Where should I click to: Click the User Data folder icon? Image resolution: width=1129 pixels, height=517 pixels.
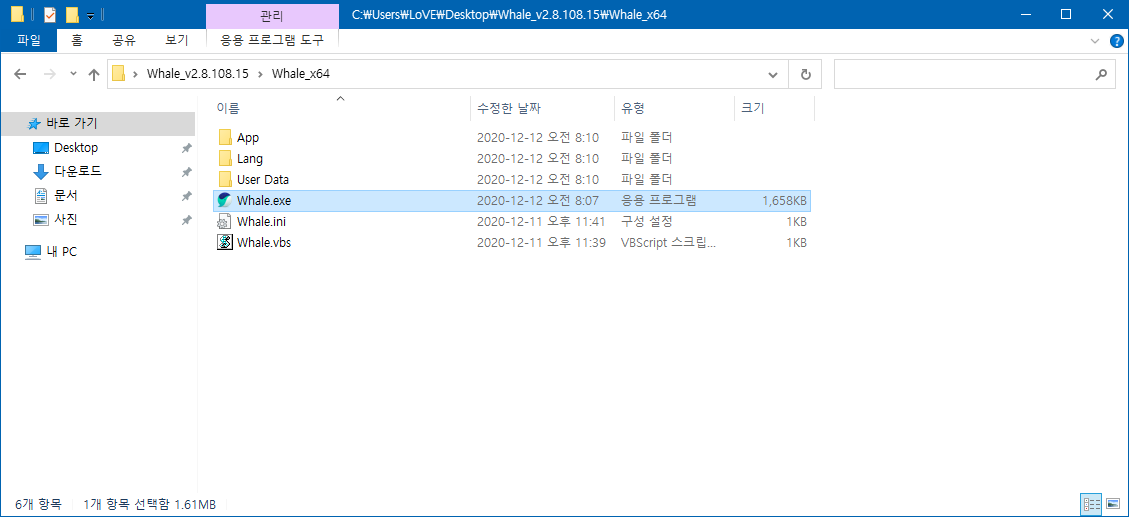click(225, 179)
